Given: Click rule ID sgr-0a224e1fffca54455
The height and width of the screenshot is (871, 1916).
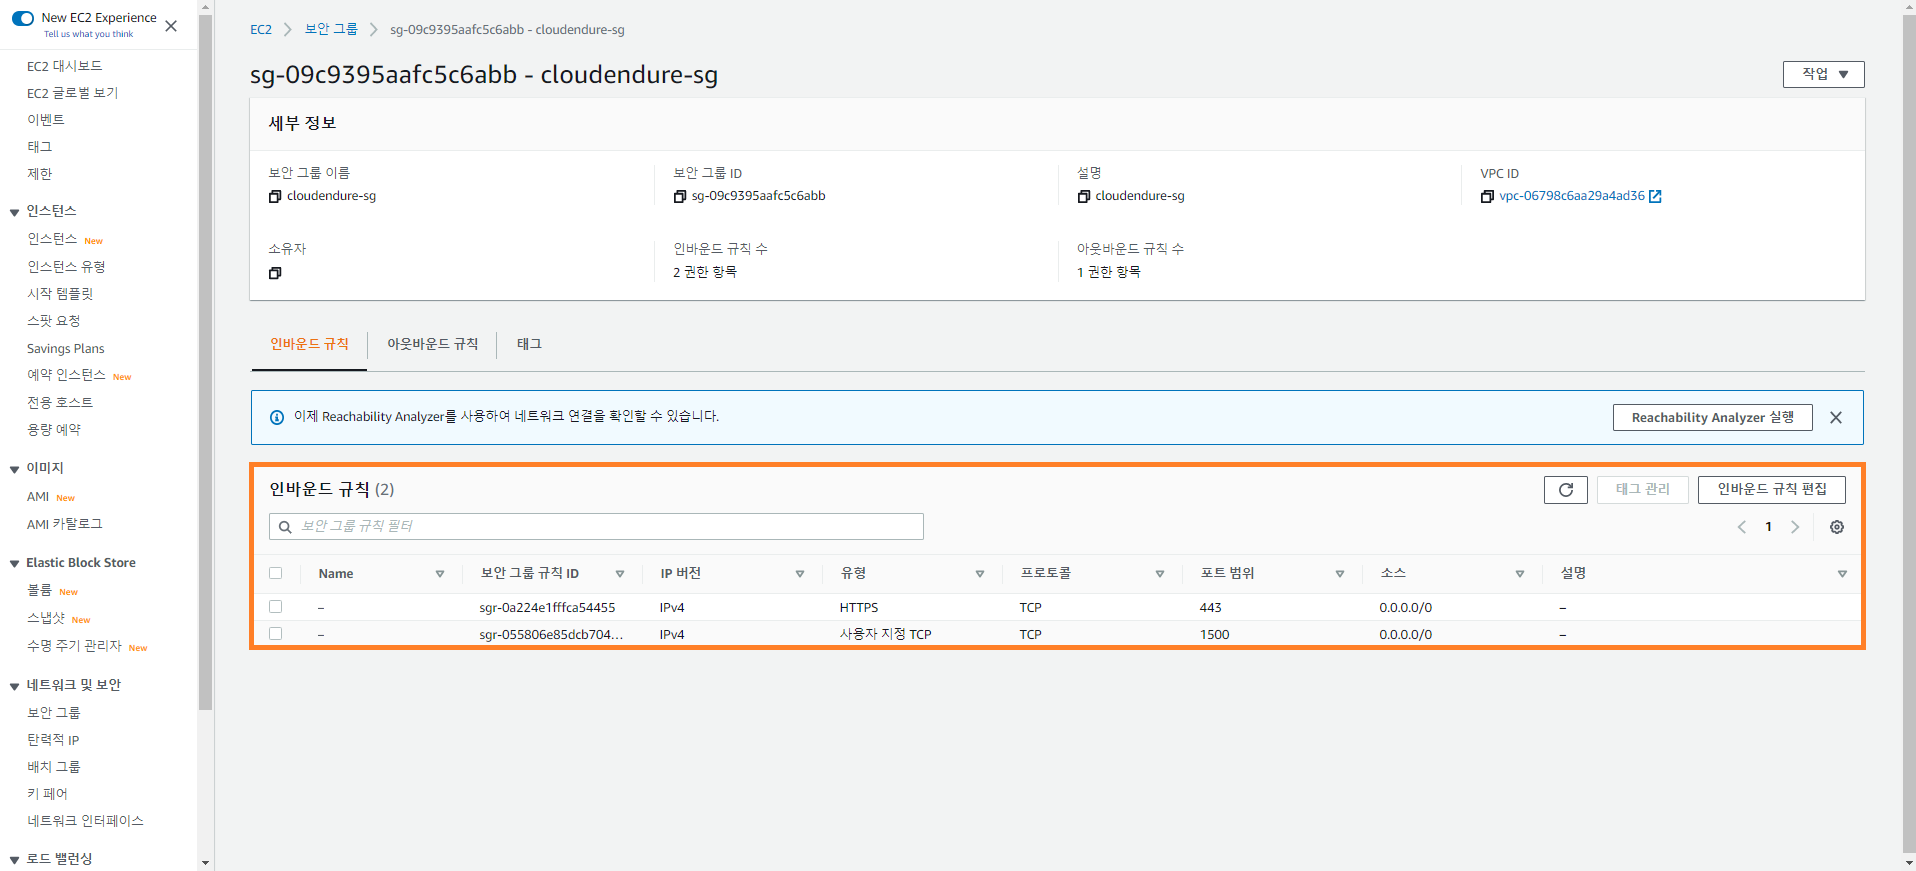Looking at the screenshot, I should [547, 608].
